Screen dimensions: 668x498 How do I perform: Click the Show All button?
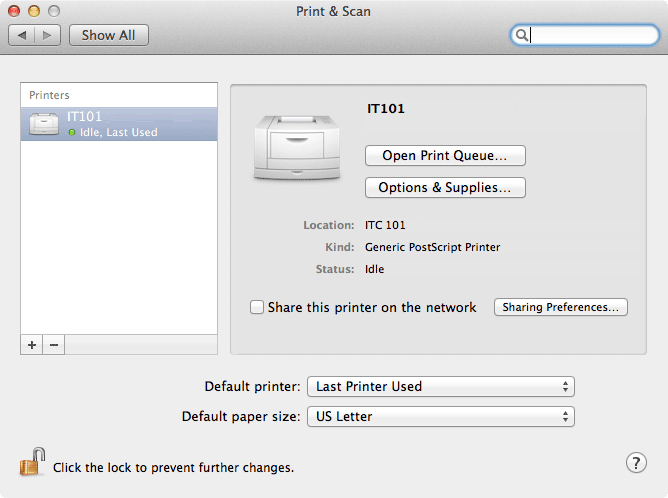(109, 35)
